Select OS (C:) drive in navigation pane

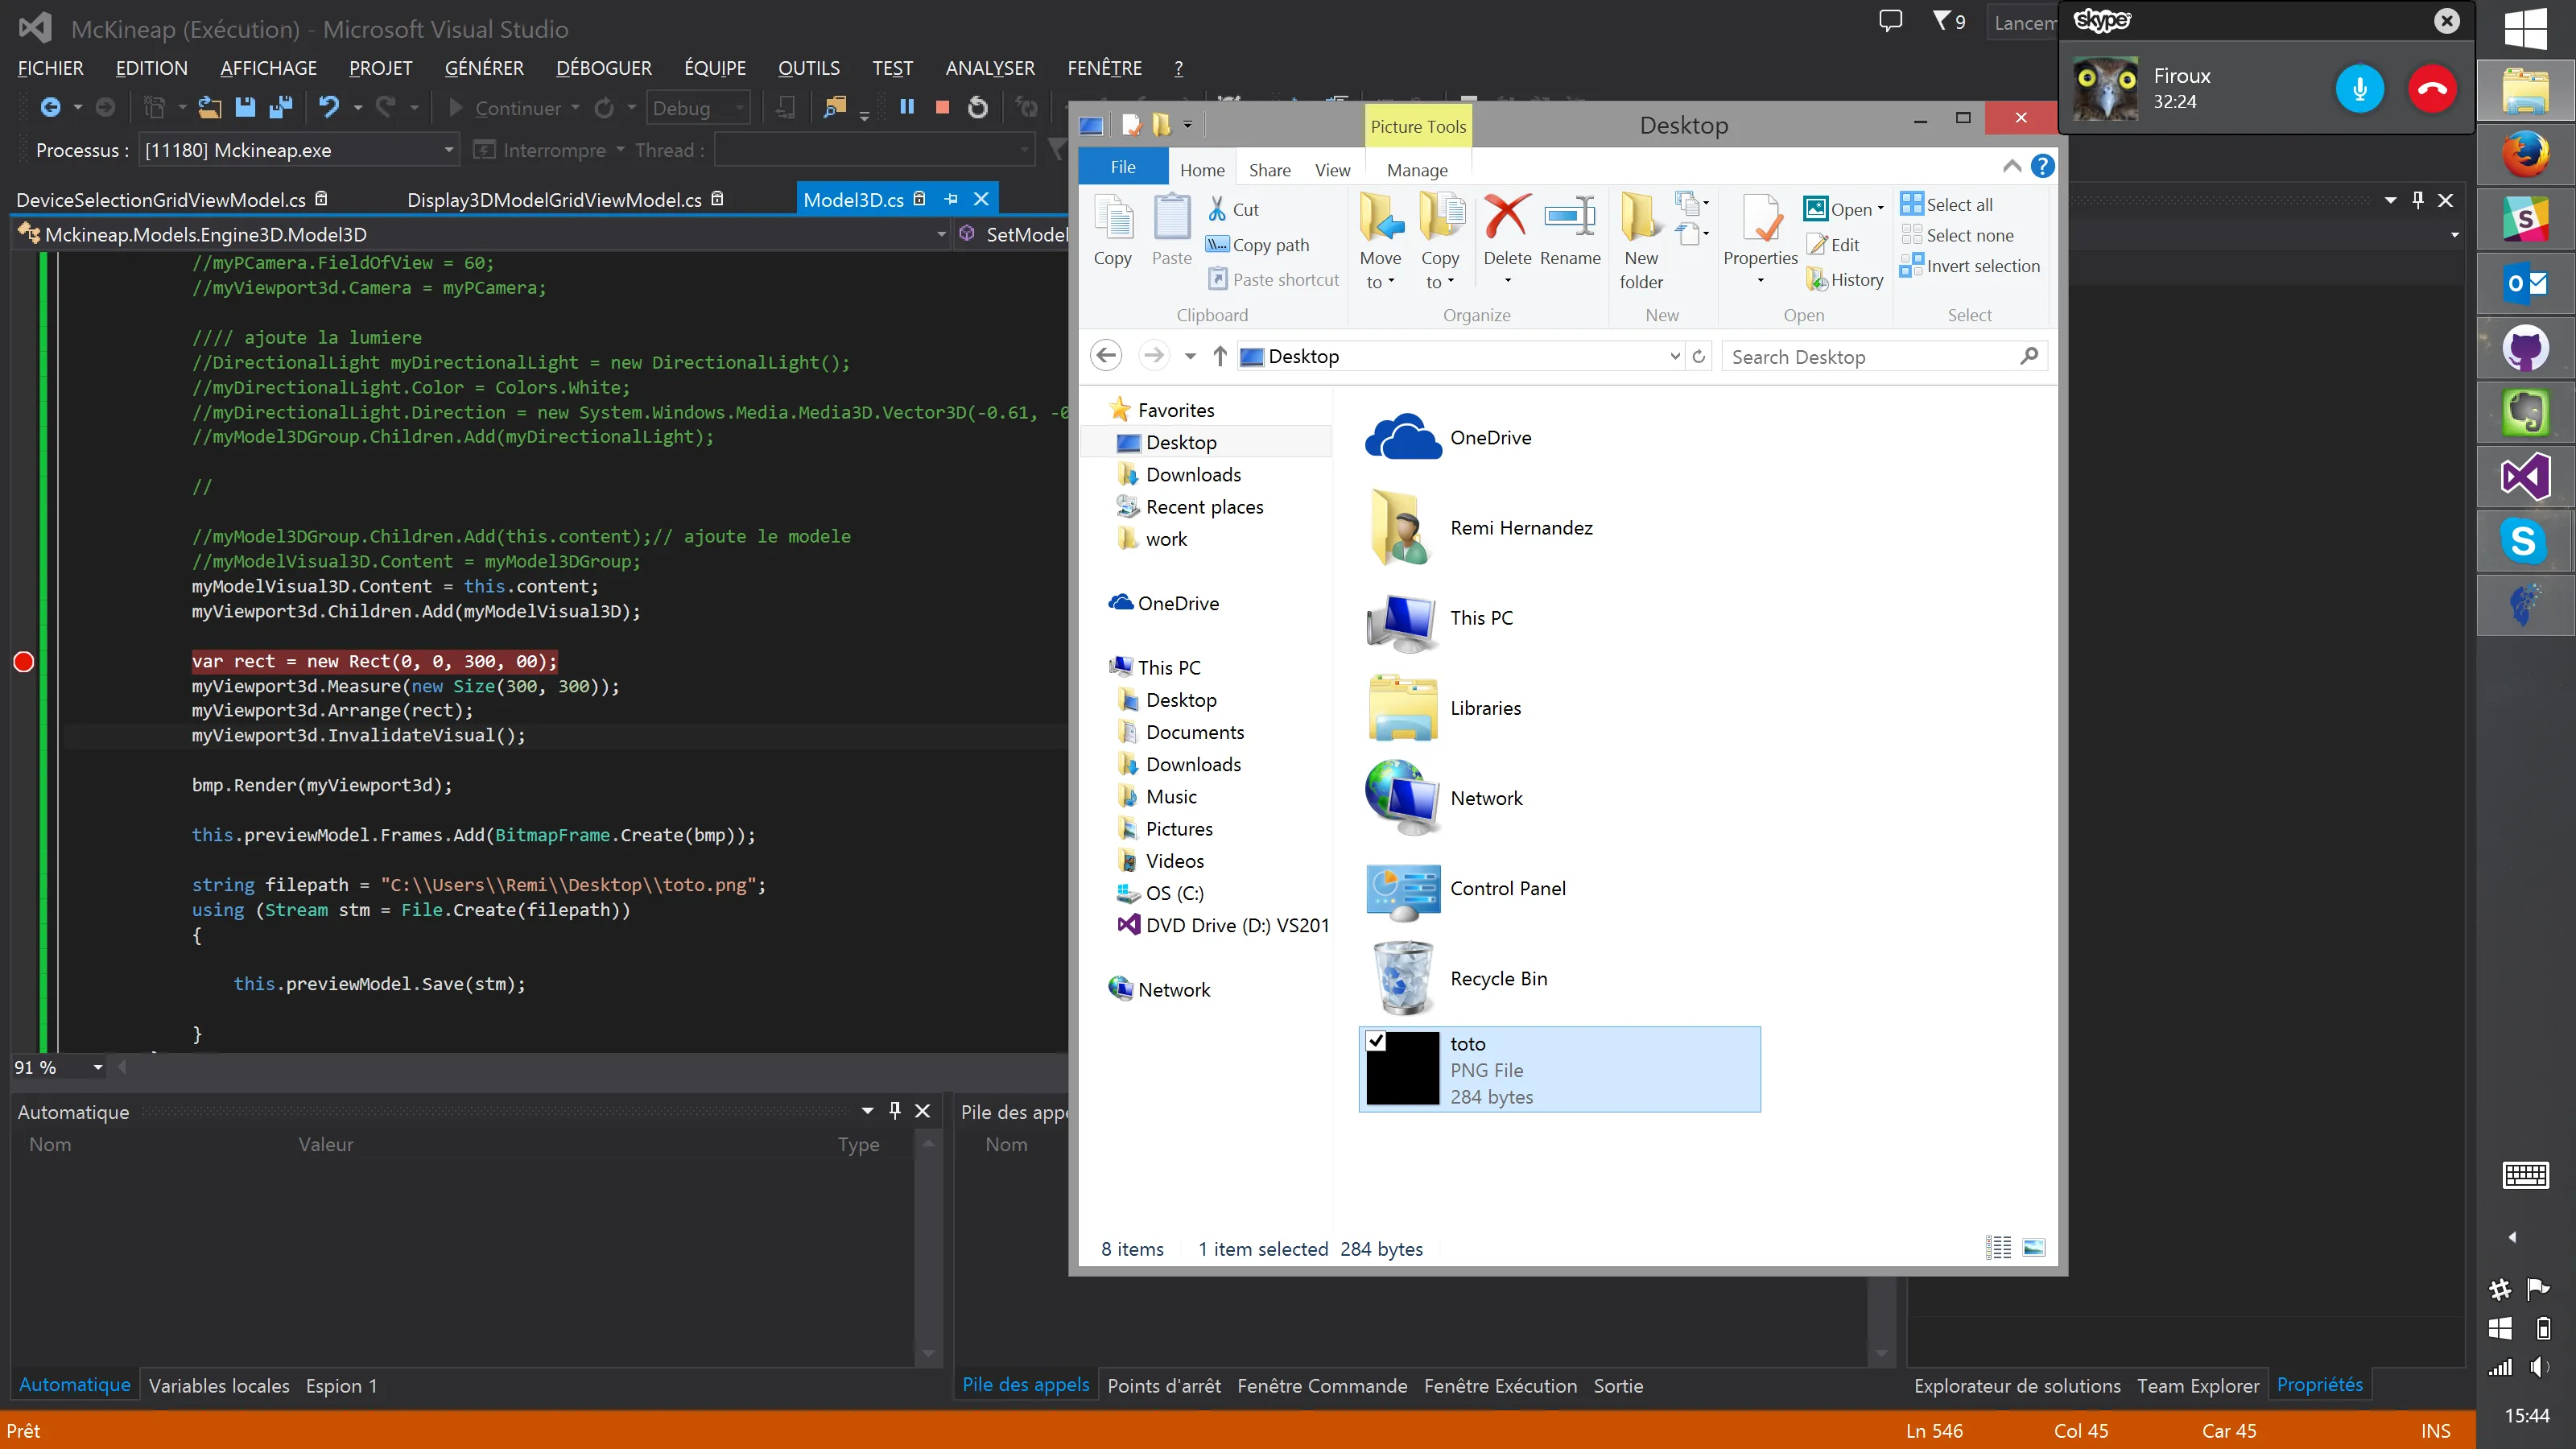pos(1174,893)
